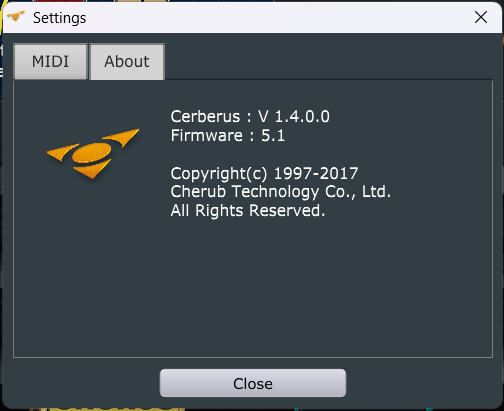The height and width of the screenshot is (411, 504).
Task: Click the Settings window title text
Action: pyautogui.click(x=60, y=18)
